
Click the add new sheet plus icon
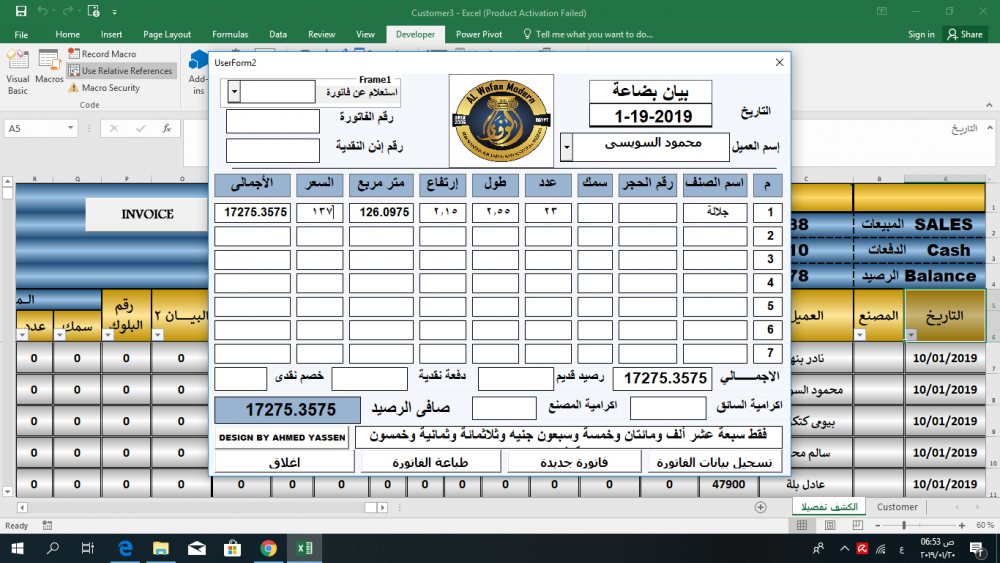[x=760, y=508]
